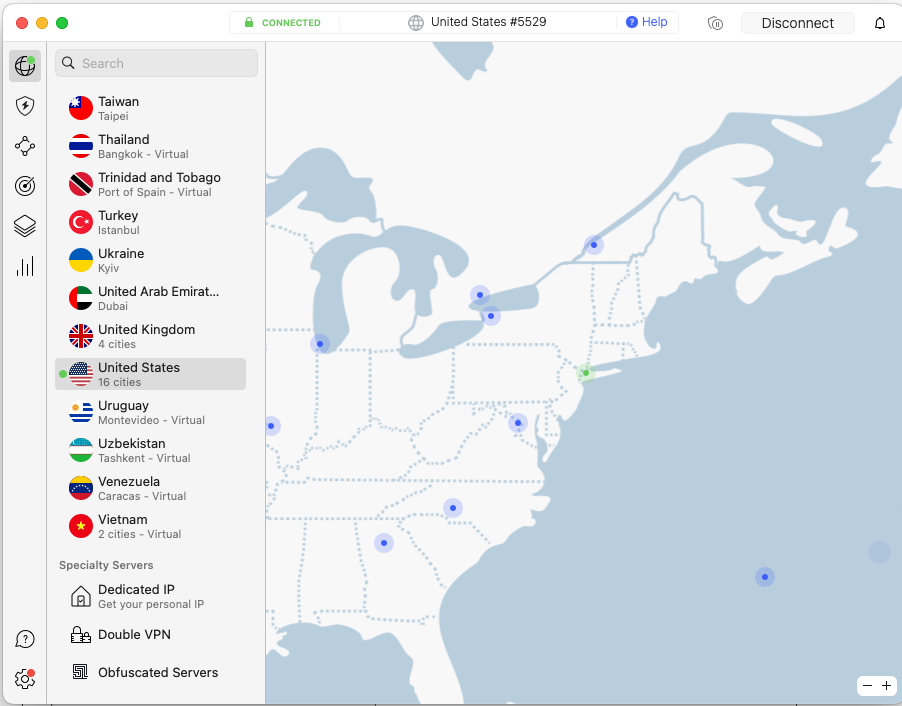Click the Double VPN padlocks icon
The image size is (902, 706).
[81, 635]
